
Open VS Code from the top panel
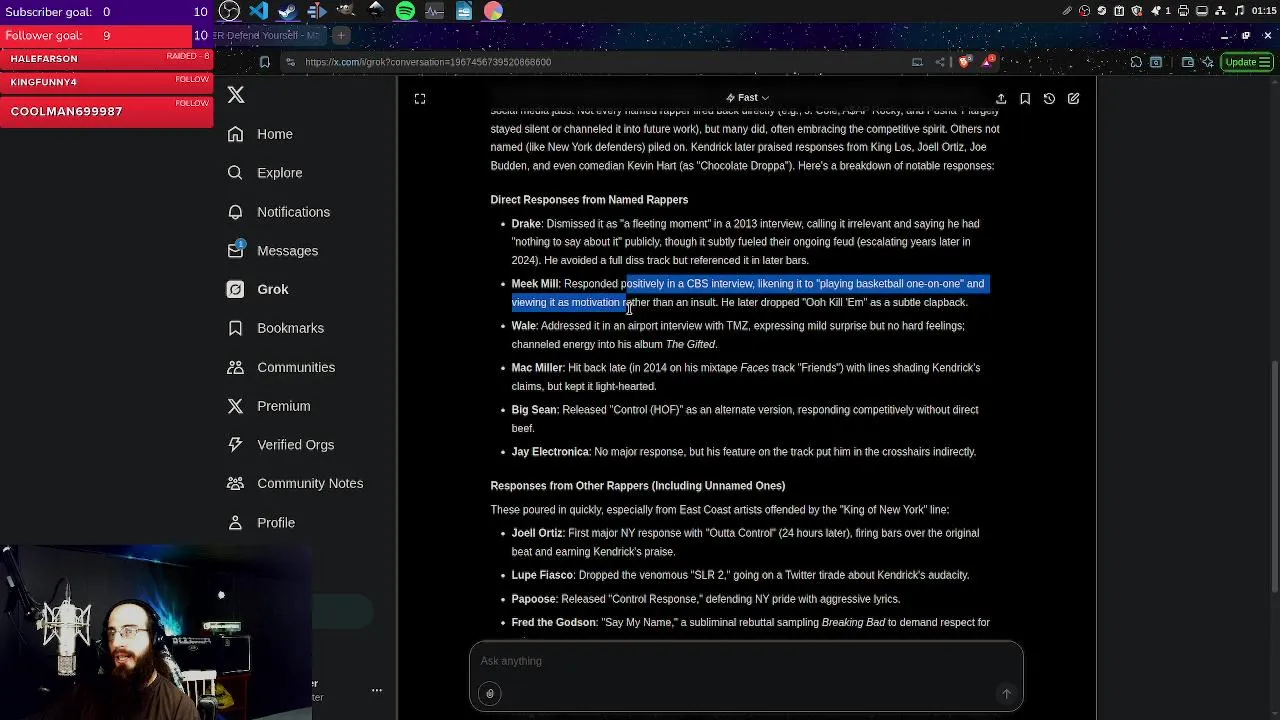[258, 11]
